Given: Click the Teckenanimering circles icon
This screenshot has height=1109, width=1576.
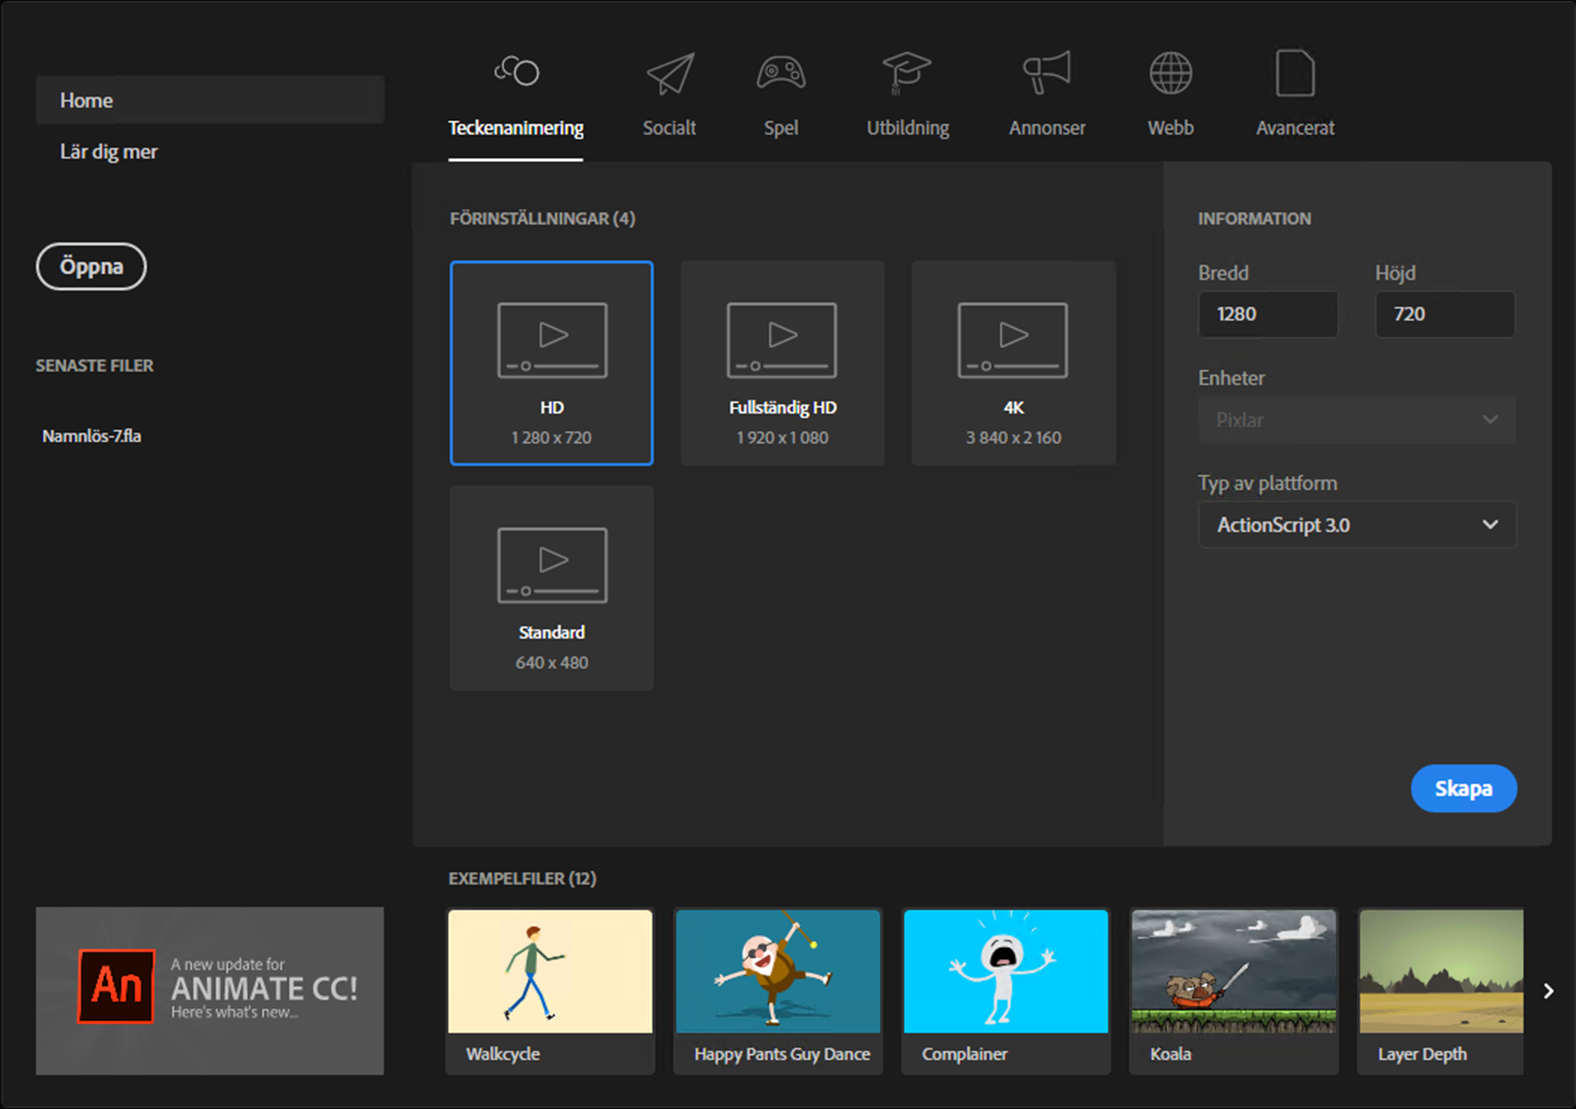Looking at the screenshot, I should point(517,71).
